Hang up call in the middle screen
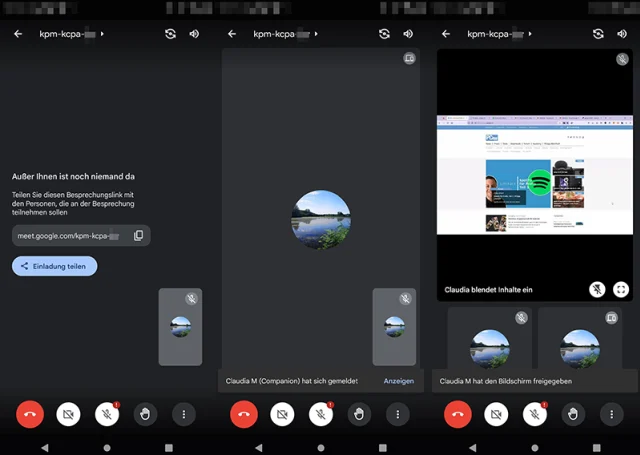This screenshot has width=640, height=455. point(244,414)
